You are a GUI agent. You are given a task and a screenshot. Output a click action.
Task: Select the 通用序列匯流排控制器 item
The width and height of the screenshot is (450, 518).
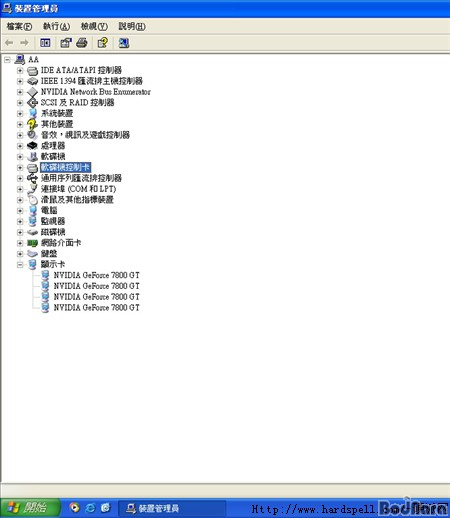81,178
